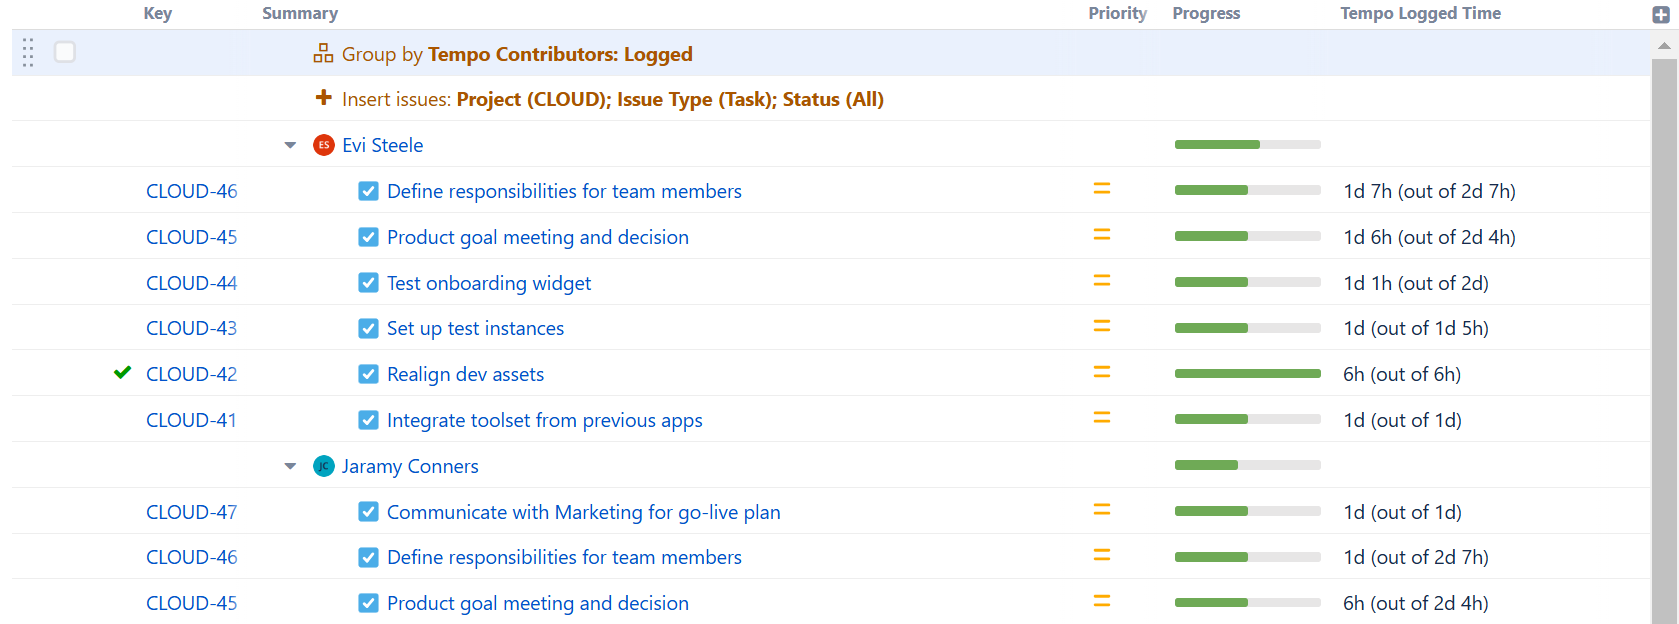Click the Group by structure icon
1679x624 pixels.
323,54
